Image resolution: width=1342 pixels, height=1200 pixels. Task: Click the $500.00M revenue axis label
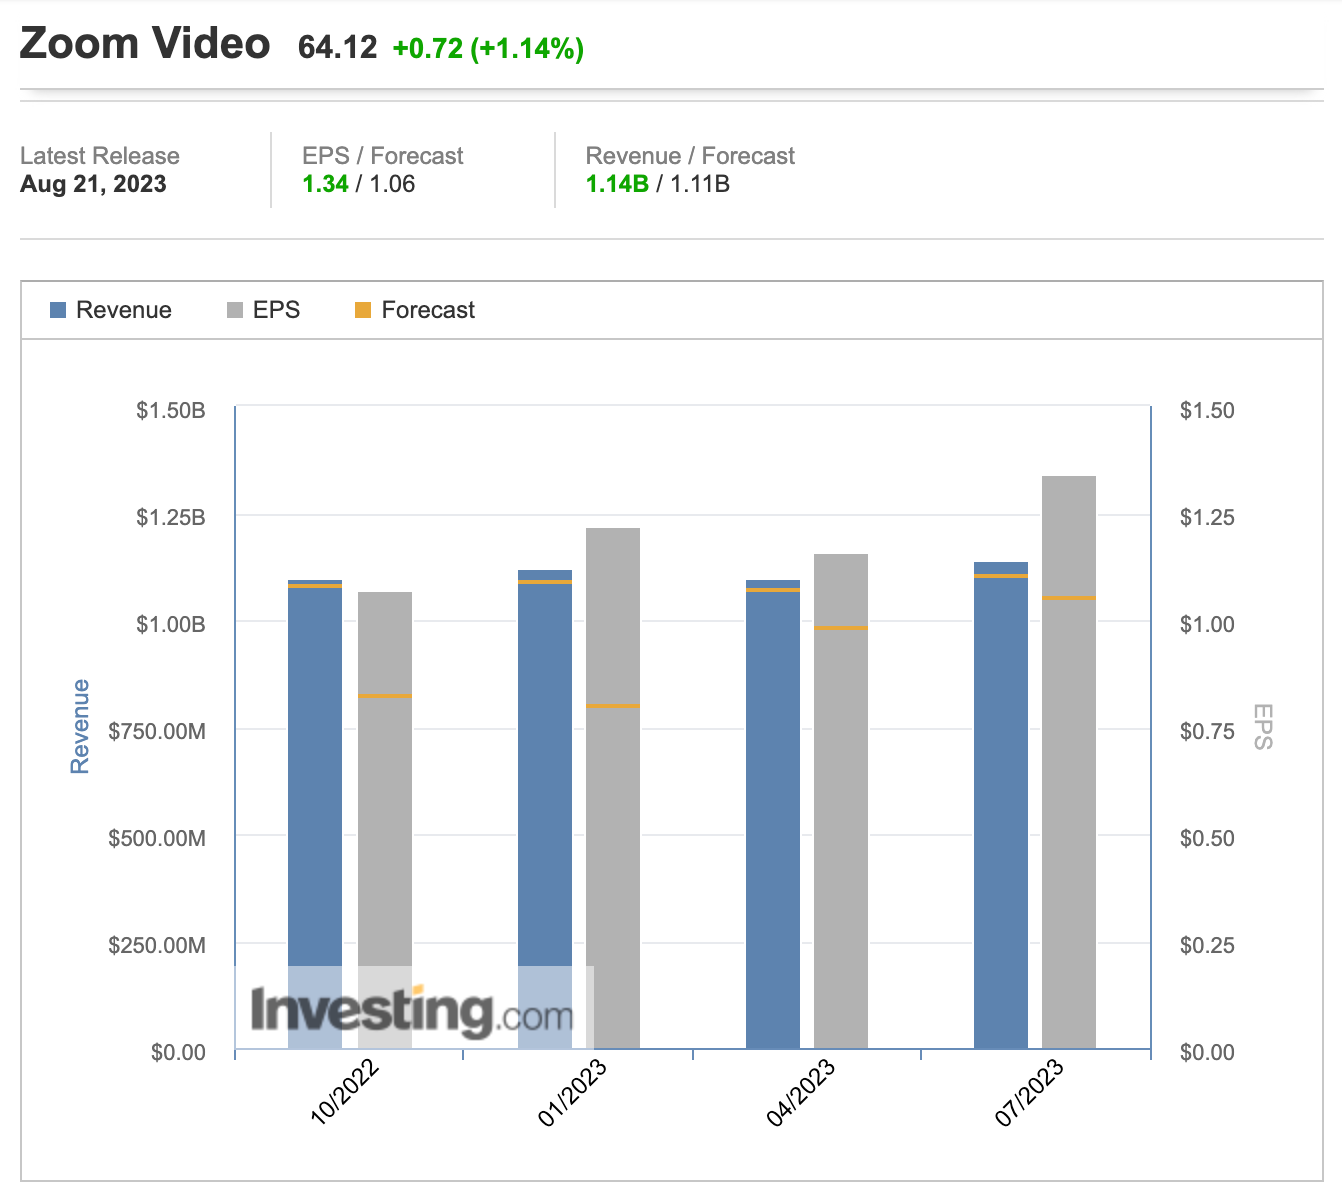point(157,838)
